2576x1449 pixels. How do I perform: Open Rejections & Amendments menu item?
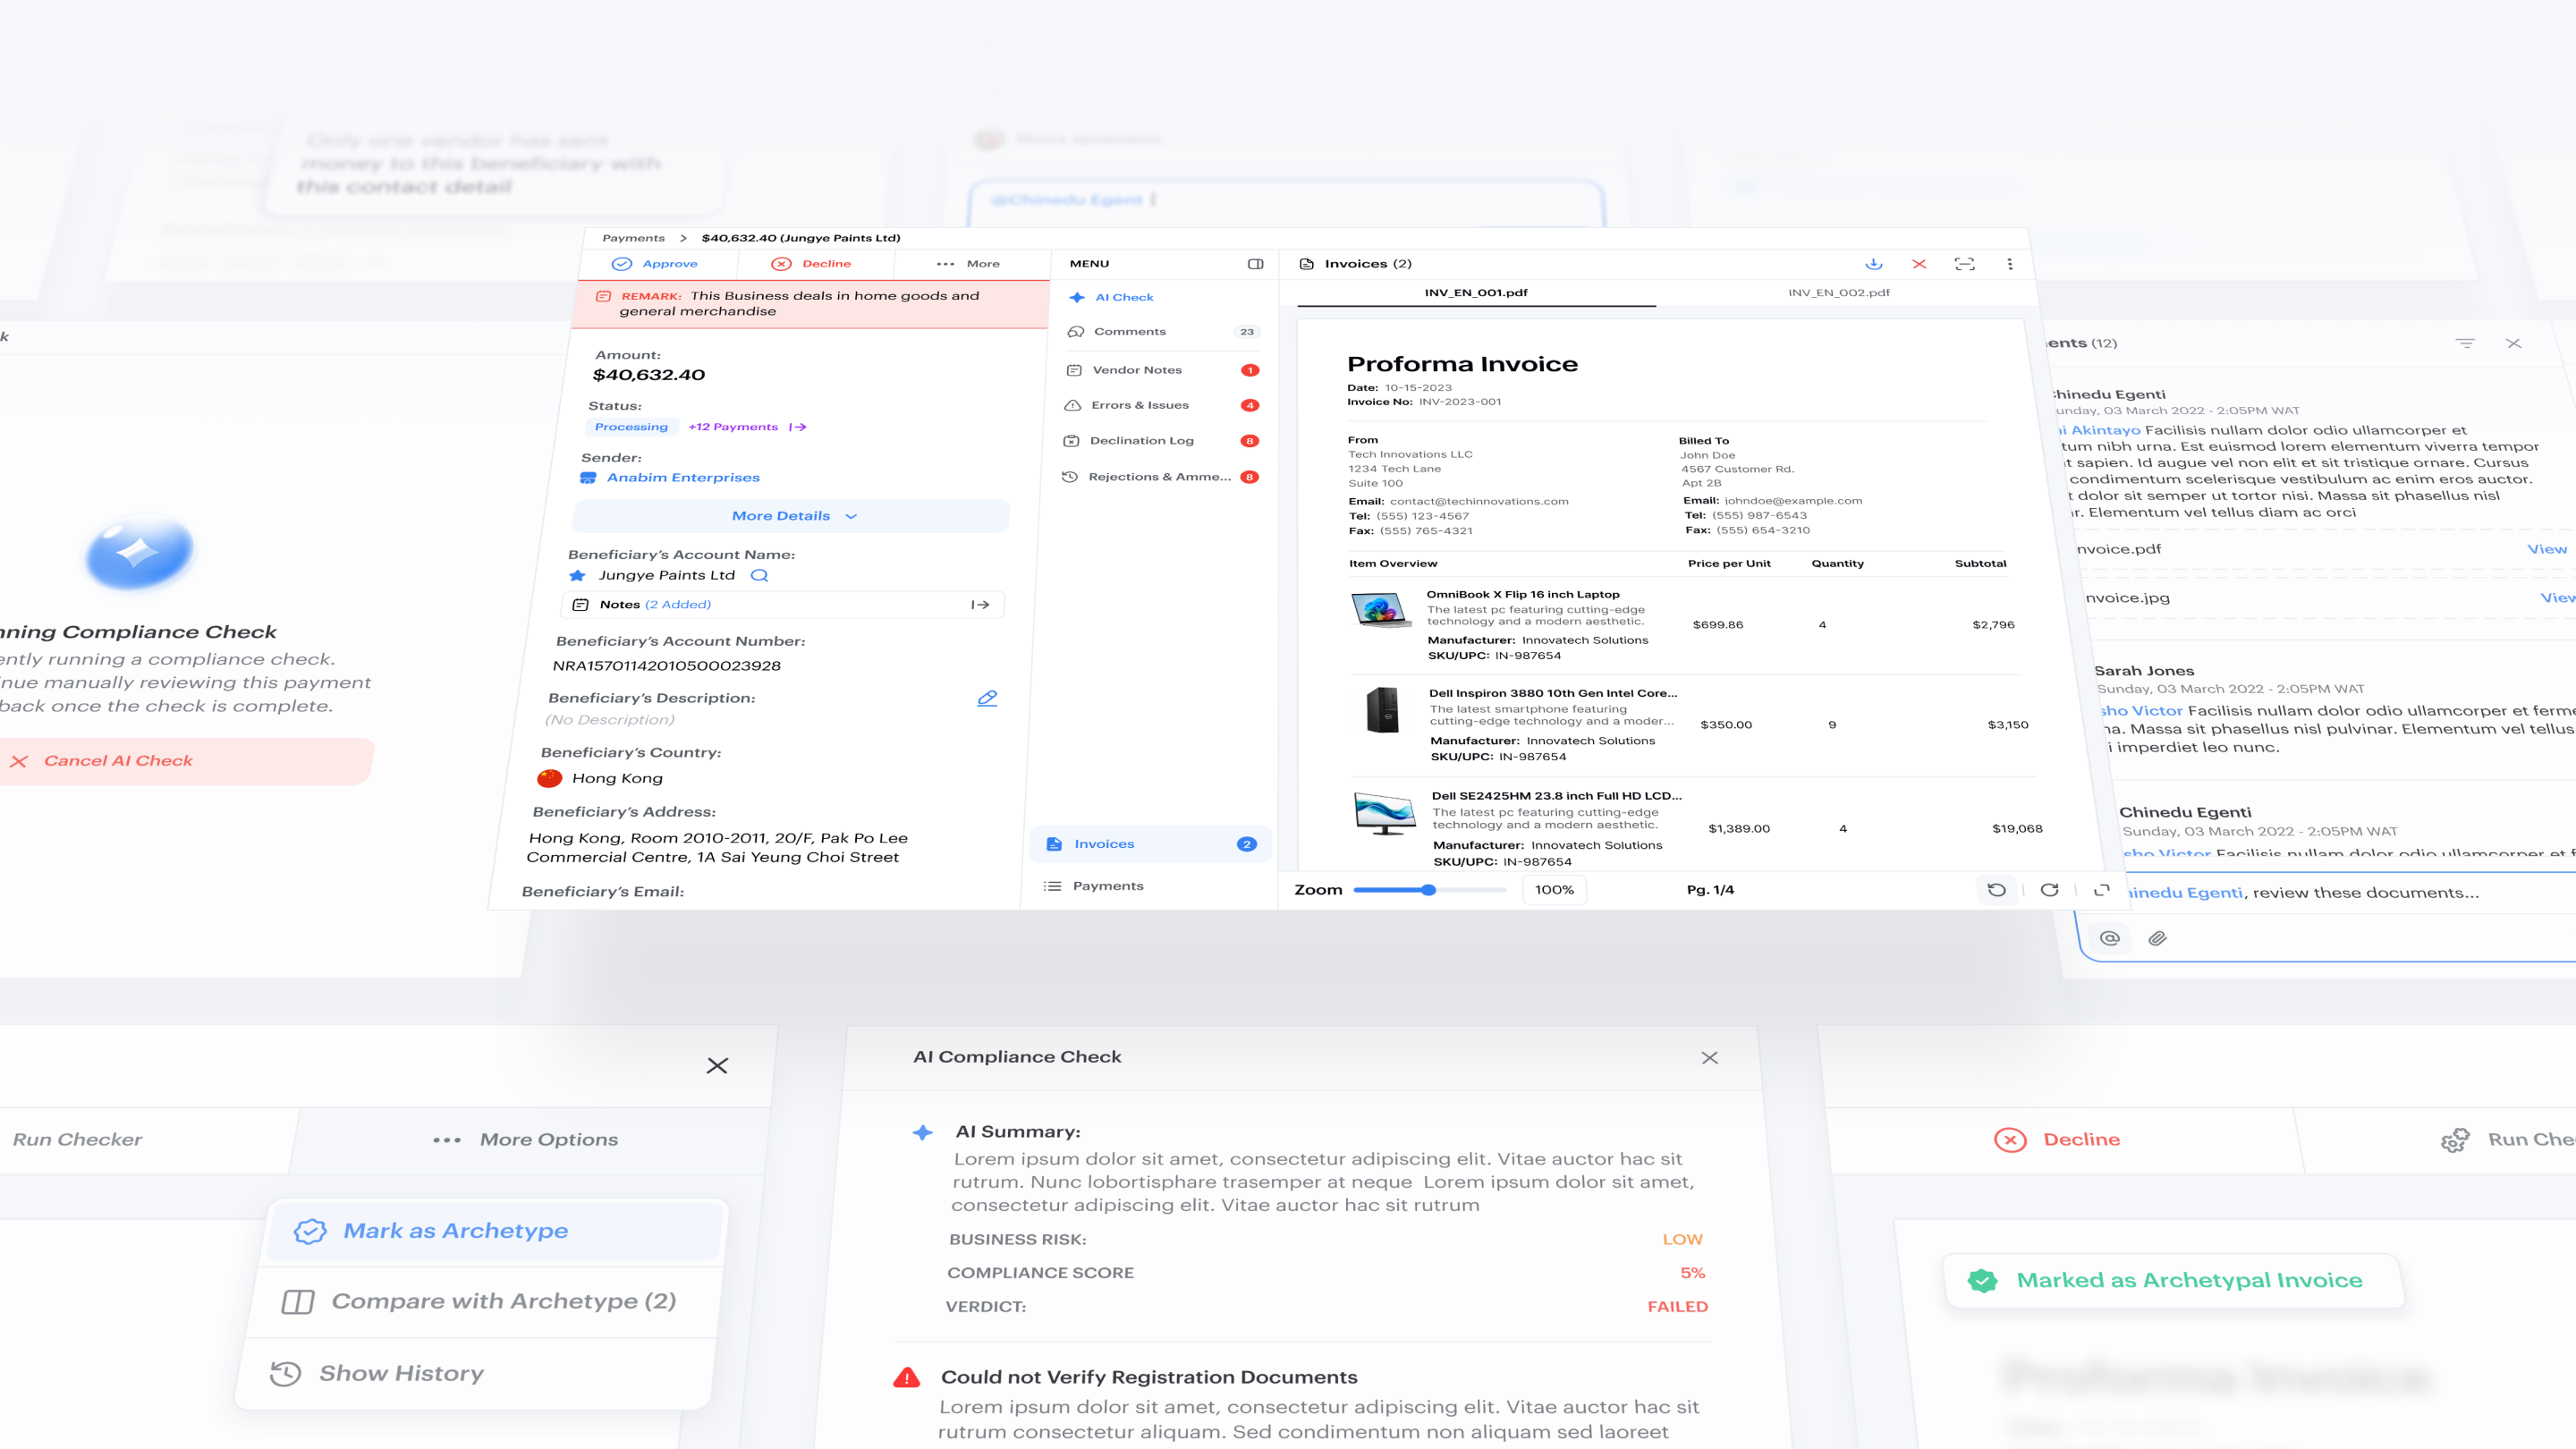click(1159, 477)
